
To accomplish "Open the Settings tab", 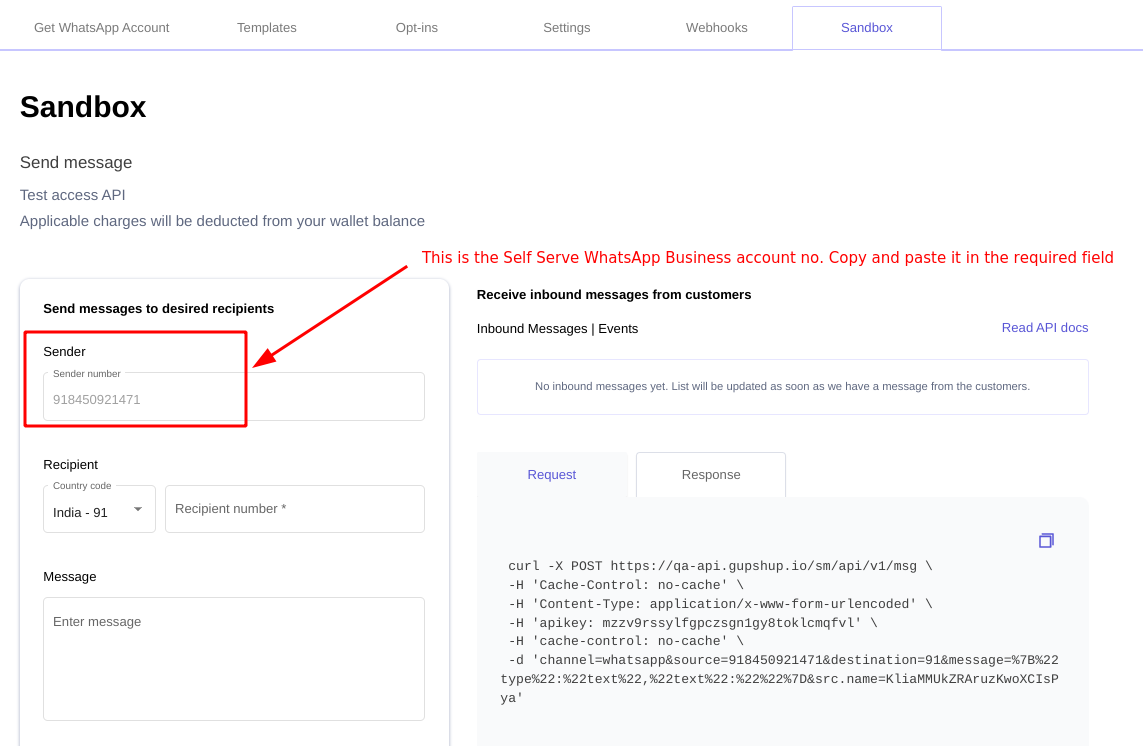I will point(566,28).
